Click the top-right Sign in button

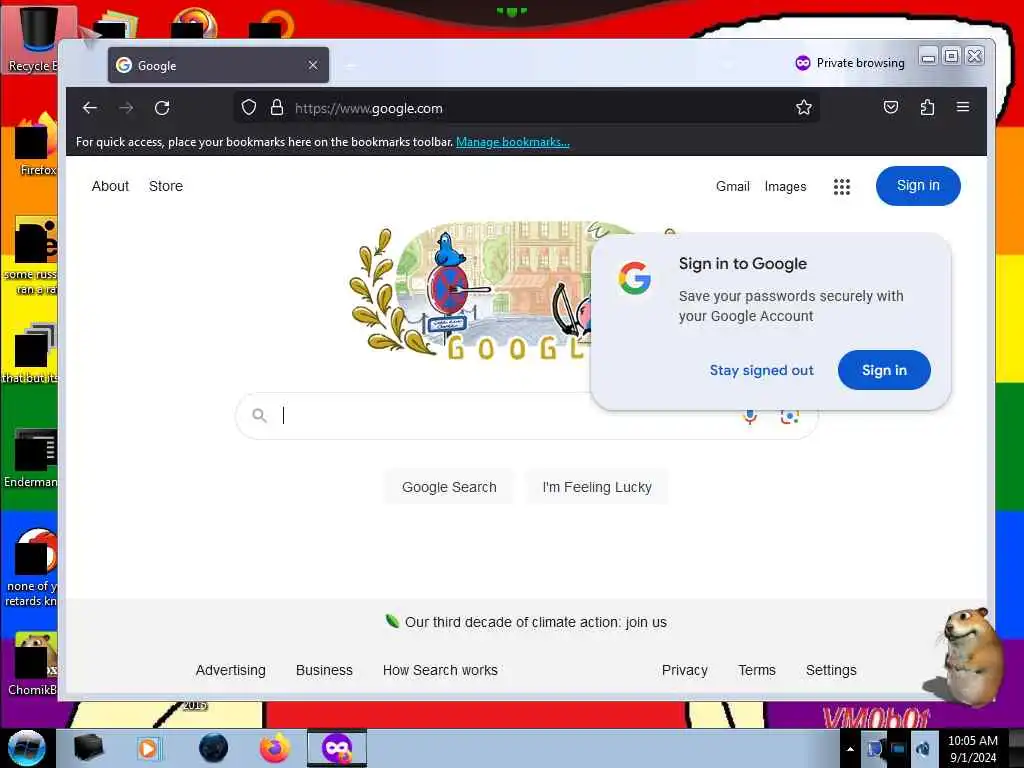[x=918, y=185]
